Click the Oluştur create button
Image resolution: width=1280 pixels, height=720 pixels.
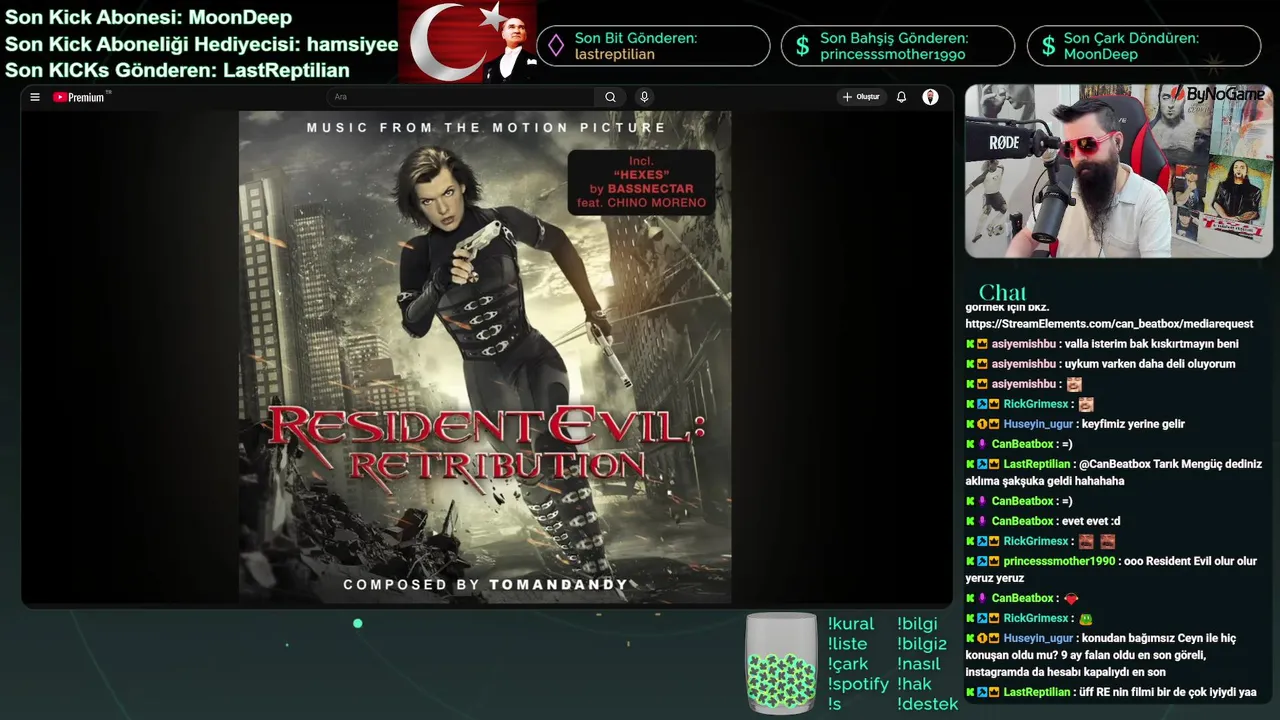(861, 97)
